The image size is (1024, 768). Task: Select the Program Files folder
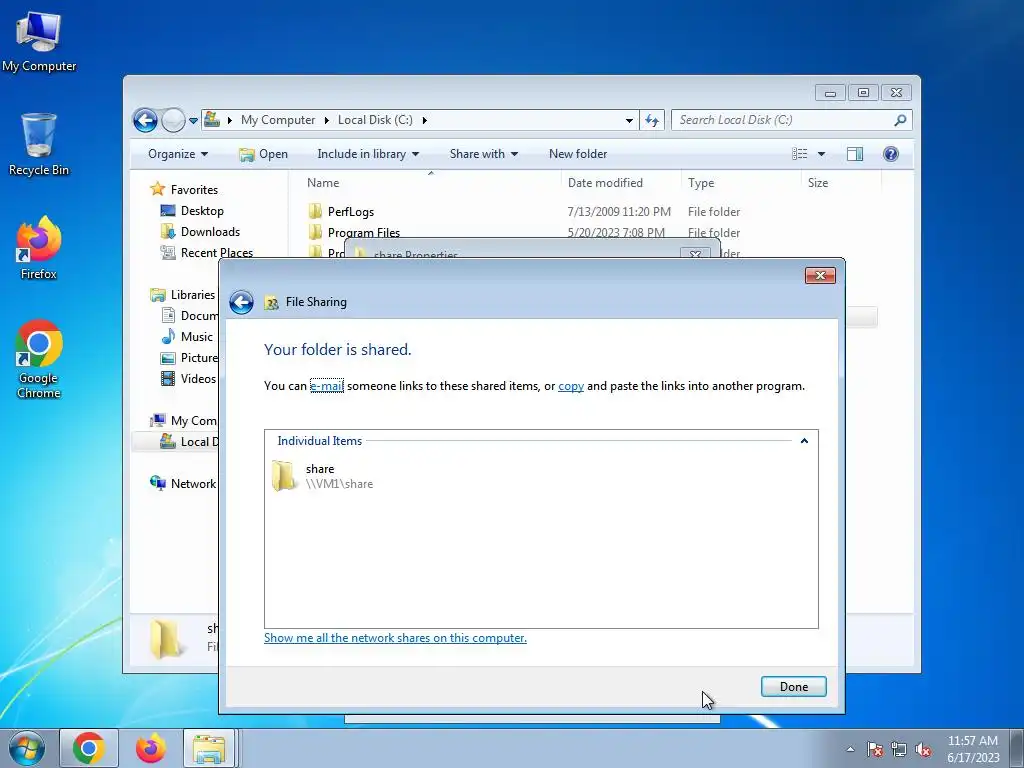[x=364, y=232]
